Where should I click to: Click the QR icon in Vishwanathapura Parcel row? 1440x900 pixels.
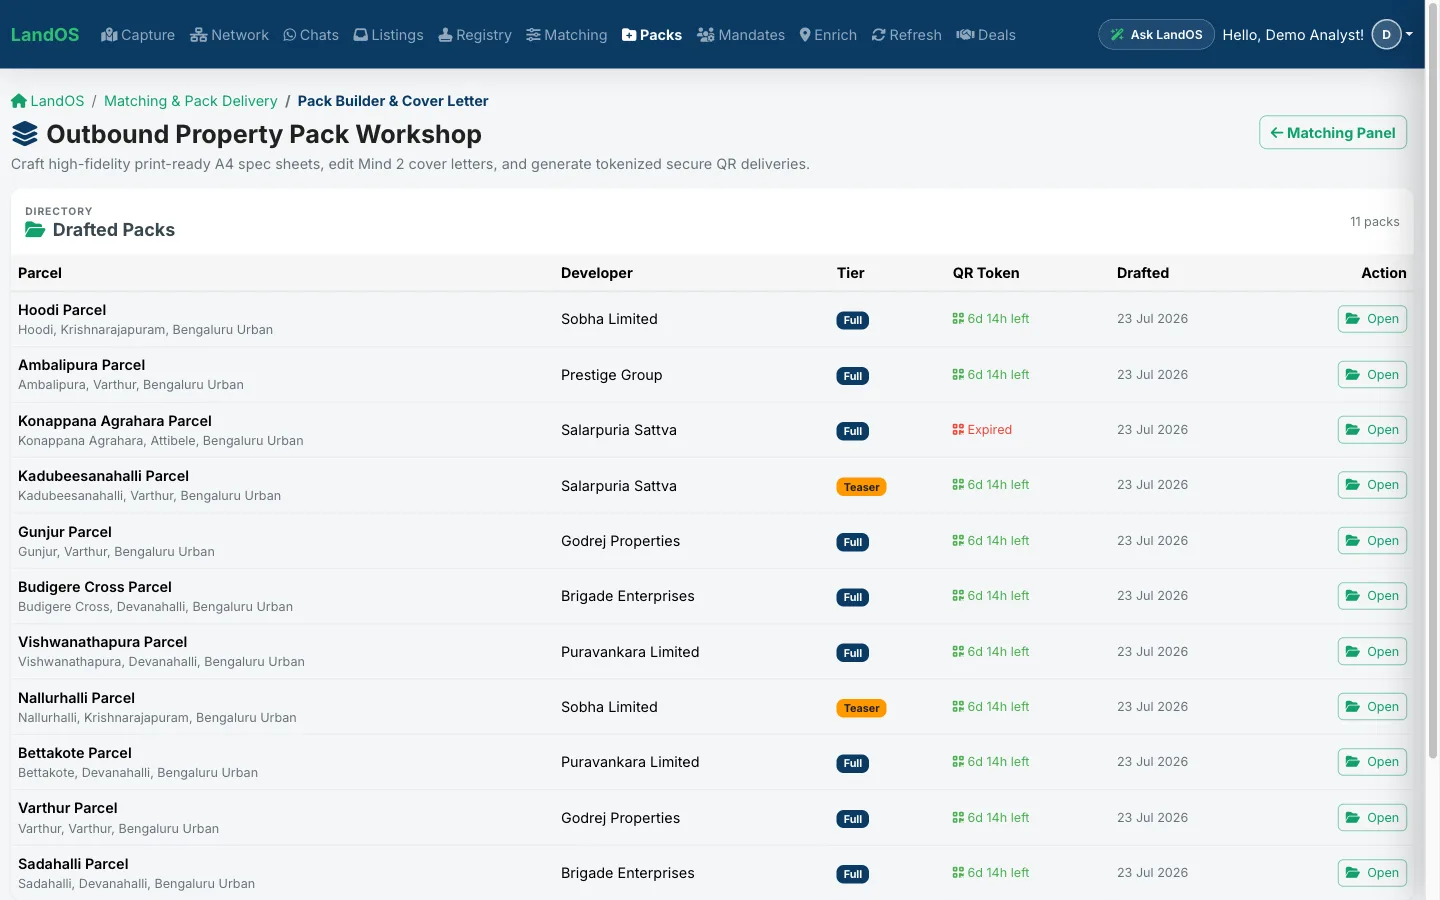(958, 652)
